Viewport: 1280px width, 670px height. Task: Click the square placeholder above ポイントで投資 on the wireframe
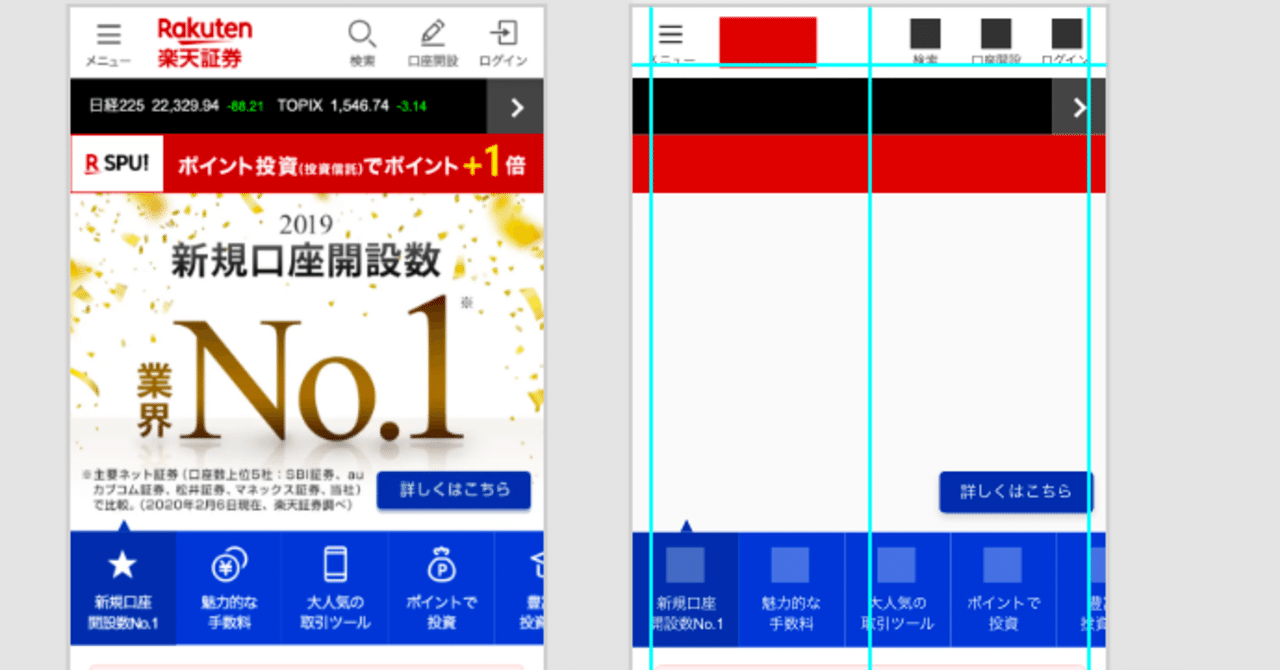click(1003, 565)
